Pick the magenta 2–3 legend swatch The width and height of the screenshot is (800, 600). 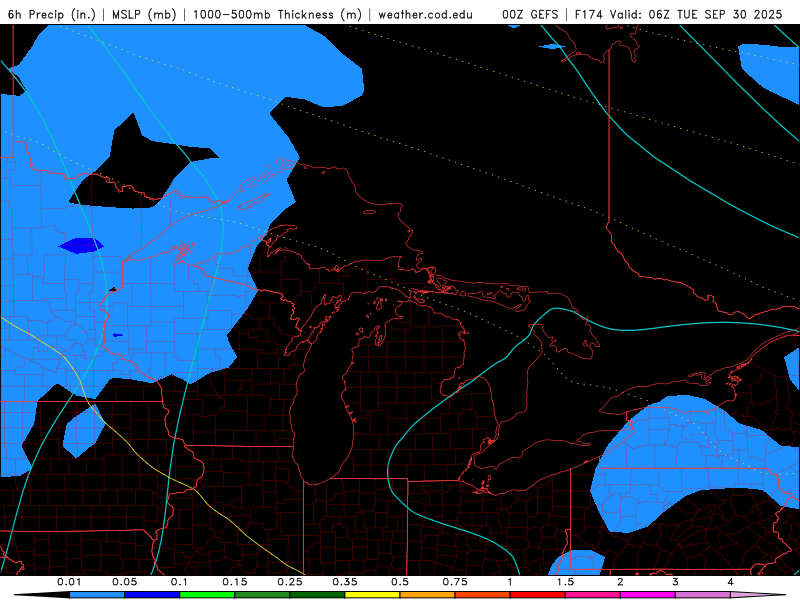(x=648, y=595)
